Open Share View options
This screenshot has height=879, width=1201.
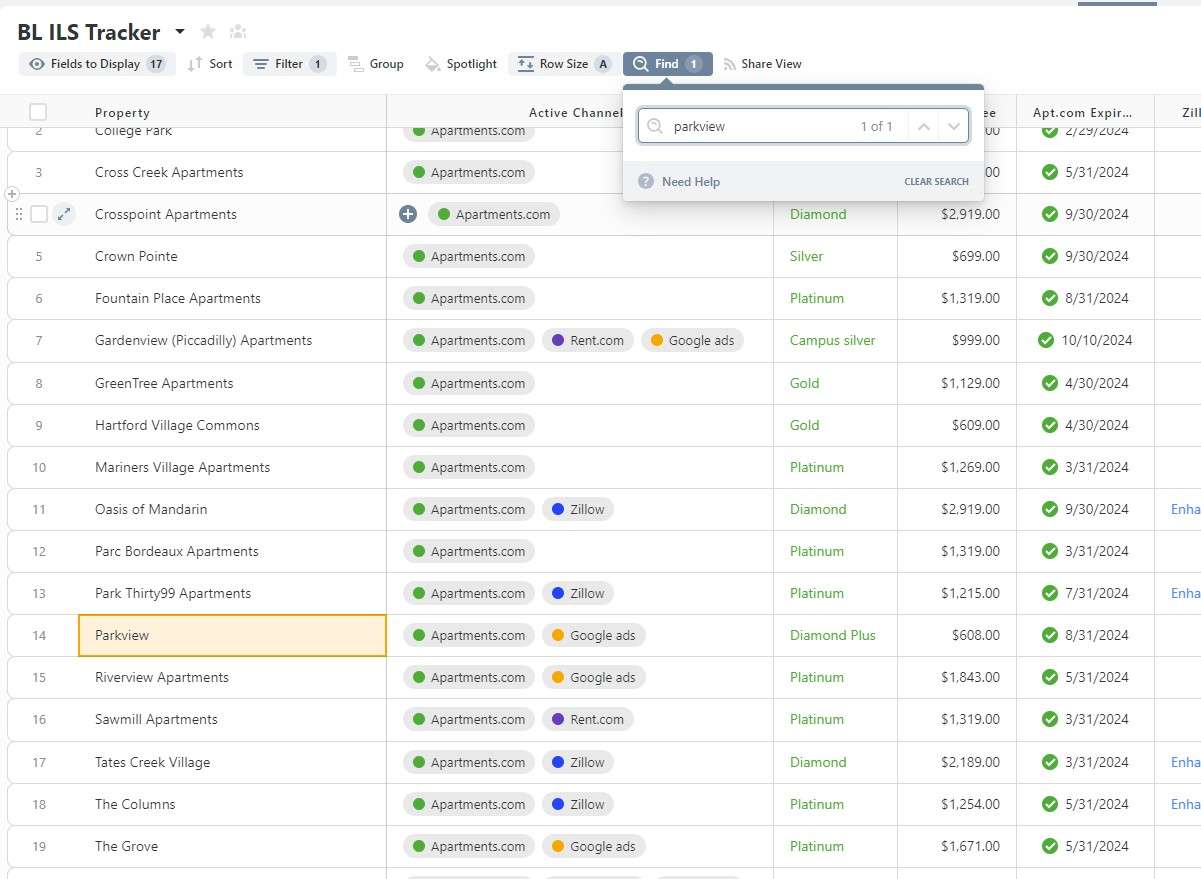point(762,64)
